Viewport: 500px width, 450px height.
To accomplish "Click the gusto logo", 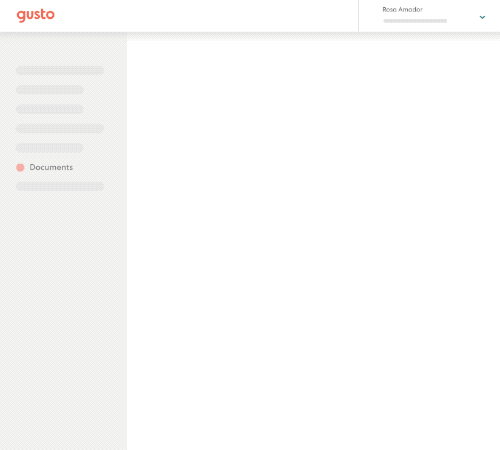I will [36, 15].
